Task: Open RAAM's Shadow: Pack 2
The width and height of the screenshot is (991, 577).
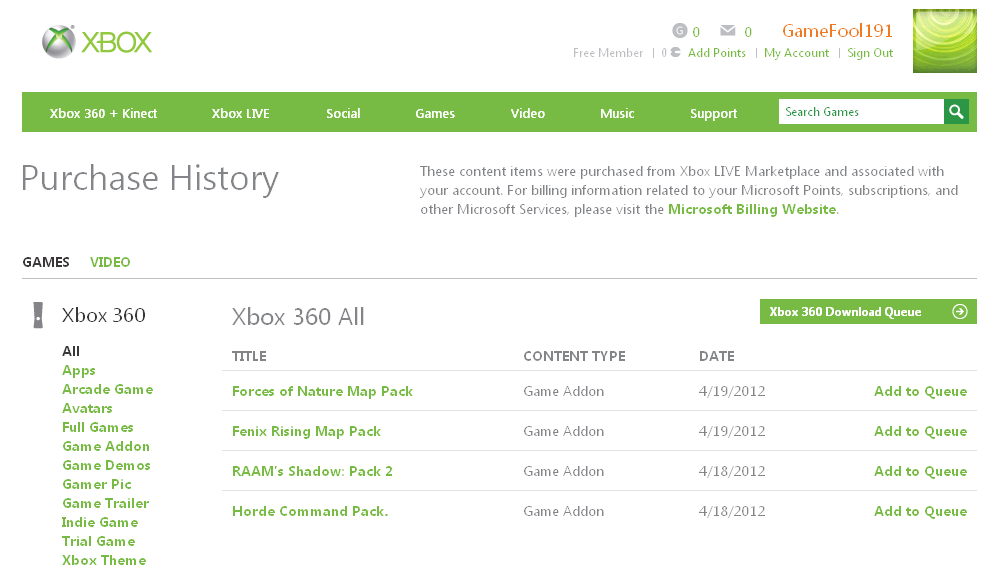Action: pos(312,471)
